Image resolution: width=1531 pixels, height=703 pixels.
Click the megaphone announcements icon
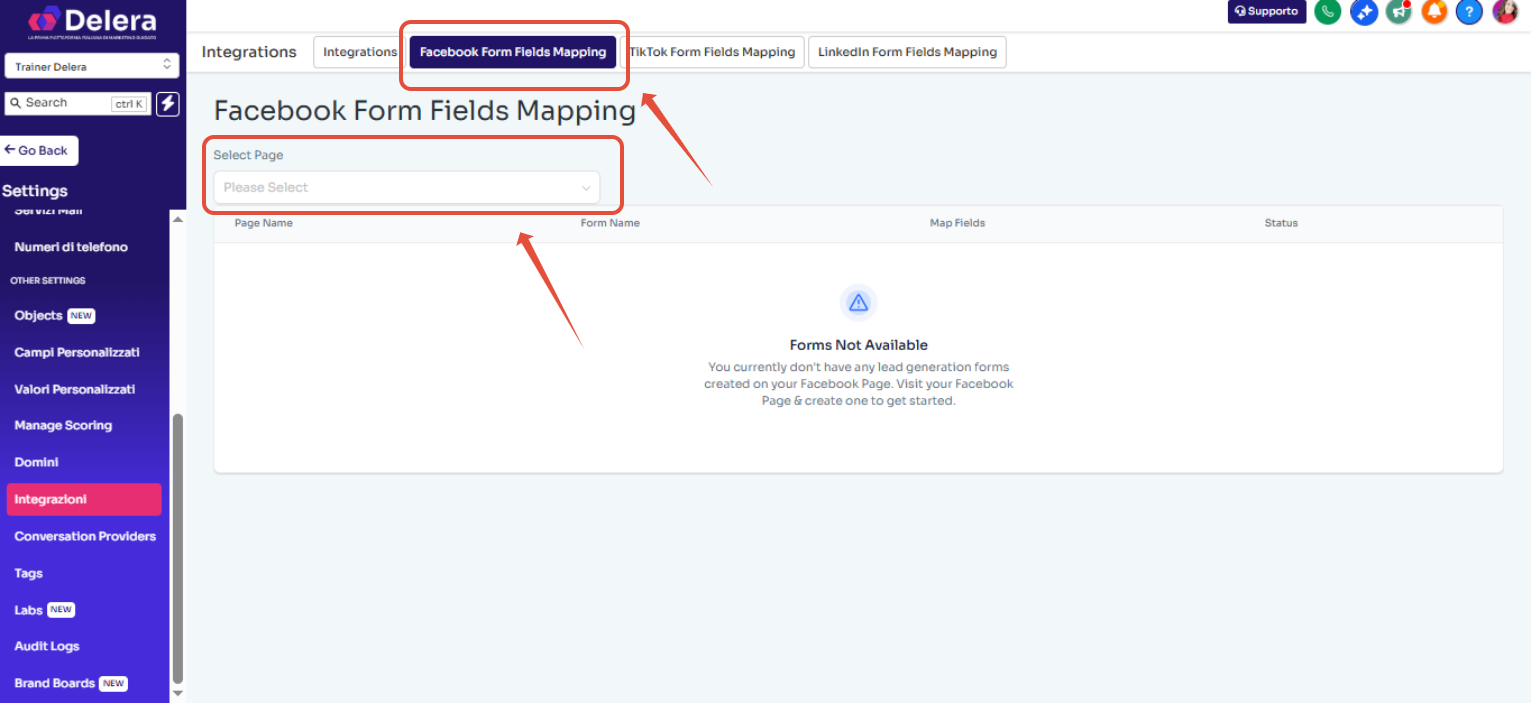click(x=1399, y=12)
